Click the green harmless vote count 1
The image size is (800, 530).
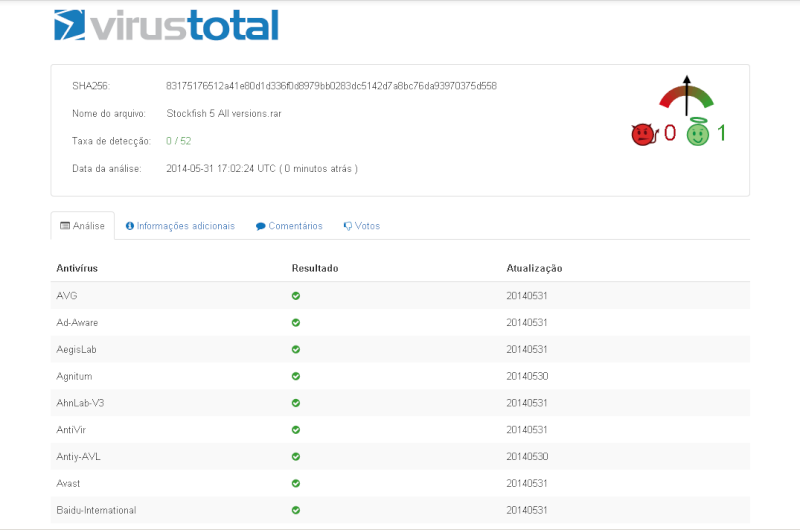tap(721, 133)
